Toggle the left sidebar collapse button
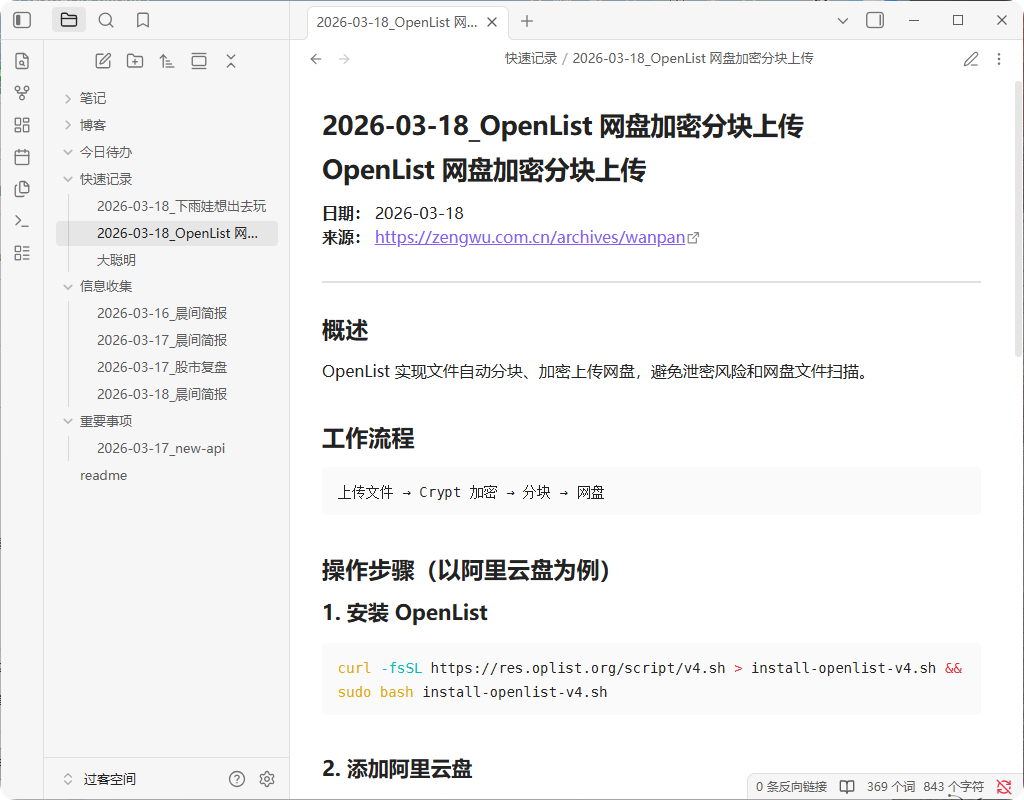Viewport: 1024px width, 800px height. coord(22,20)
